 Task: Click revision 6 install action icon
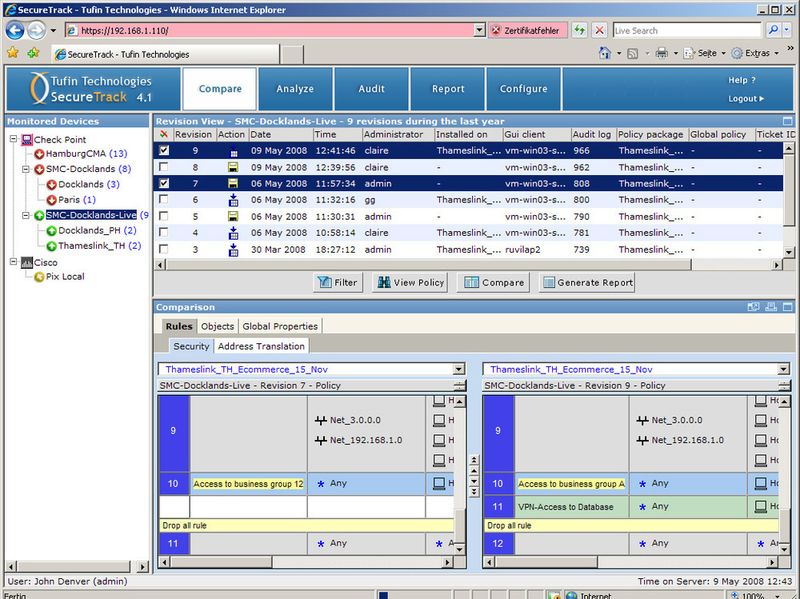click(233, 200)
